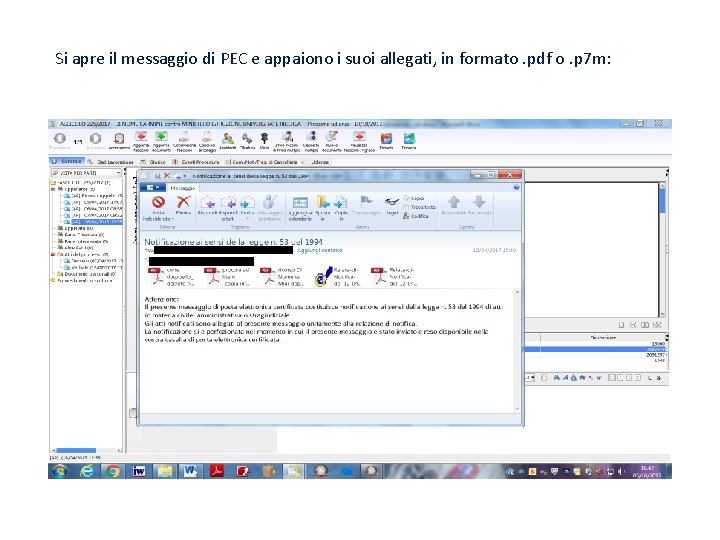Open the blue file menu button in message window
The image size is (720, 540).
pyautogui.click(x=152, y=188)
